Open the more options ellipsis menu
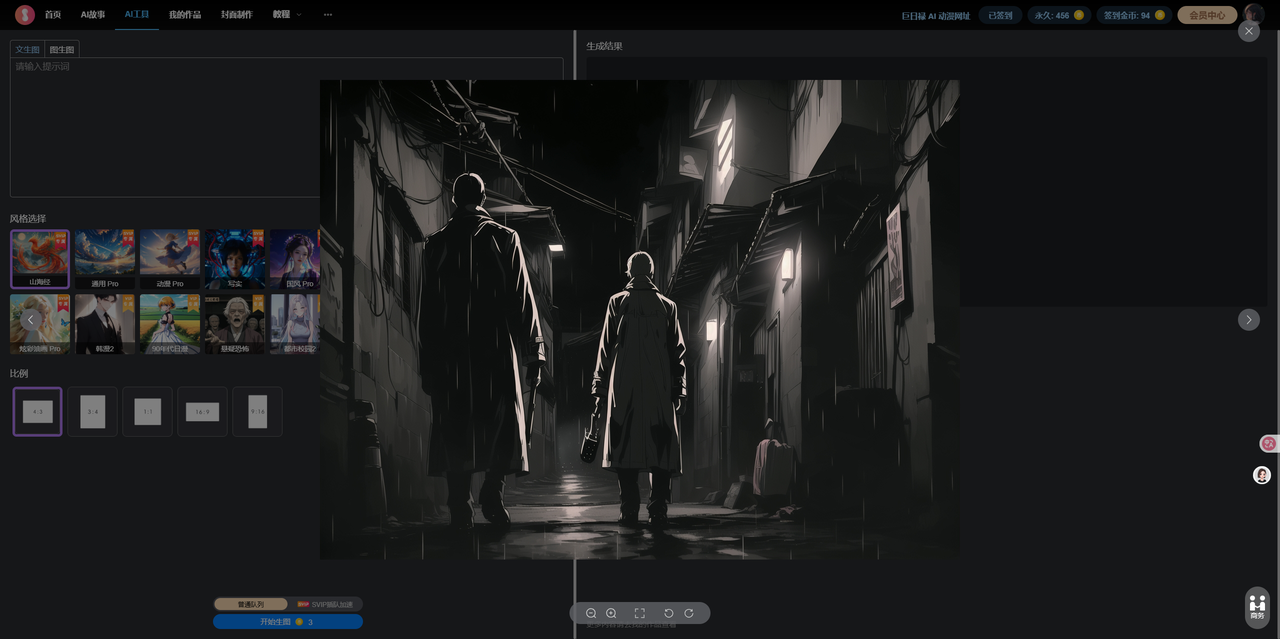Screen dimensions: 1280x639 (328, 15)
